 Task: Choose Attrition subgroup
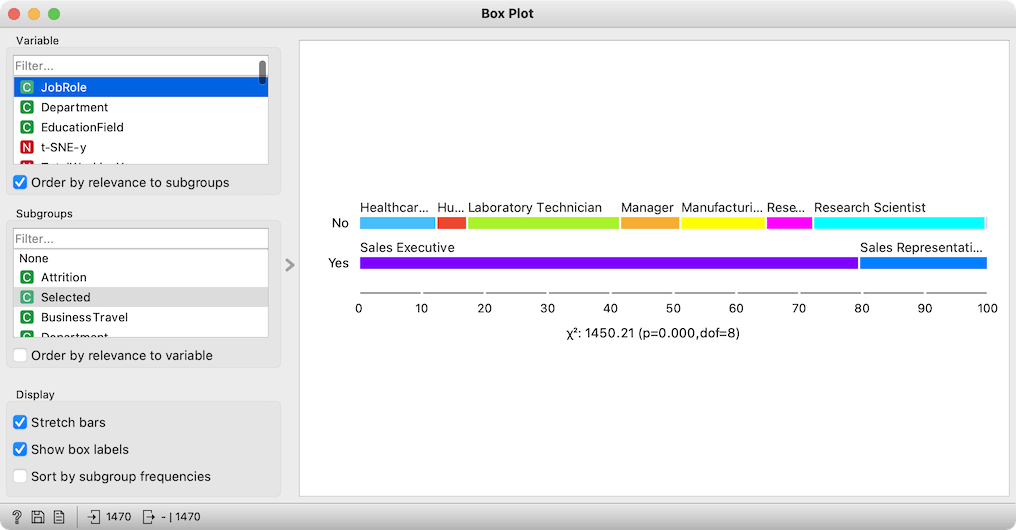tap(141, 277)
